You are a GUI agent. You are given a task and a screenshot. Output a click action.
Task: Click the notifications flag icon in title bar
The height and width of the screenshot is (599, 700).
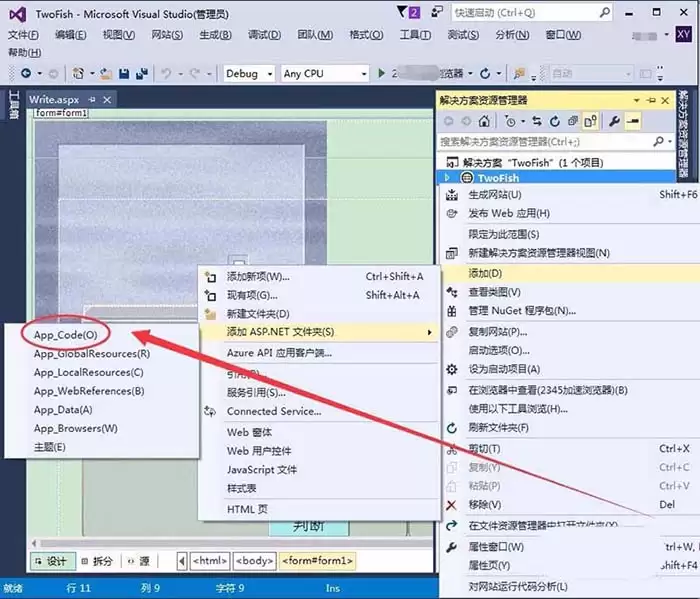click(x=414, y=13)
